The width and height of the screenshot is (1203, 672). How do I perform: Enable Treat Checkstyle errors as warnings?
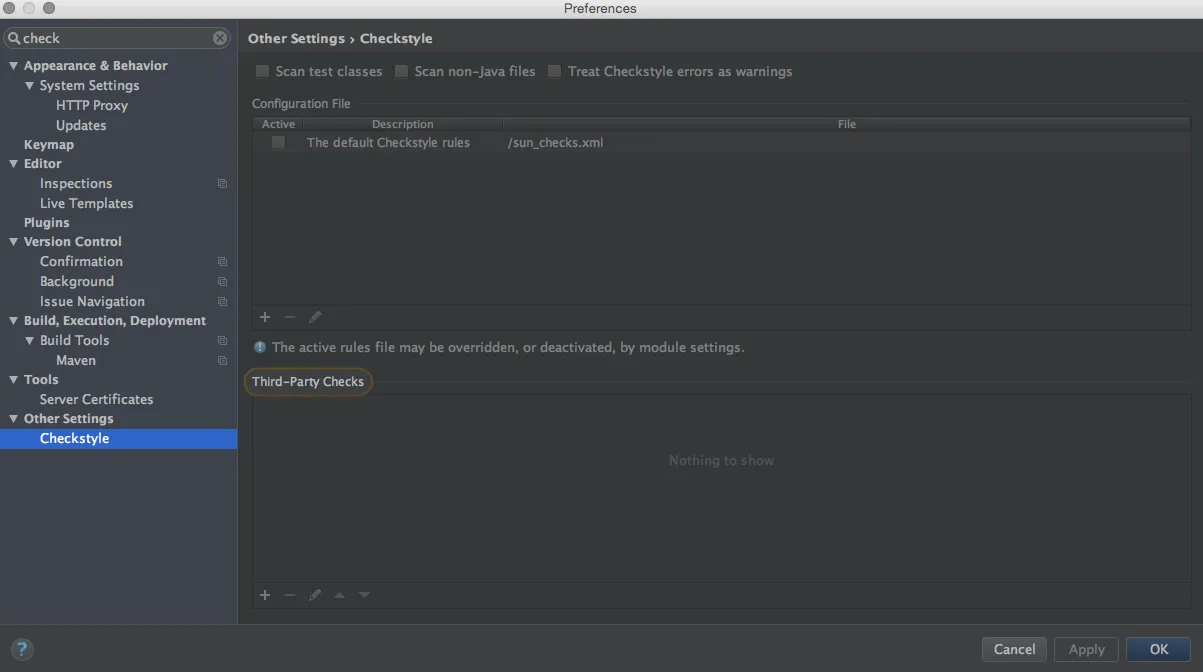pyautogui.click(x=554, y=71)
